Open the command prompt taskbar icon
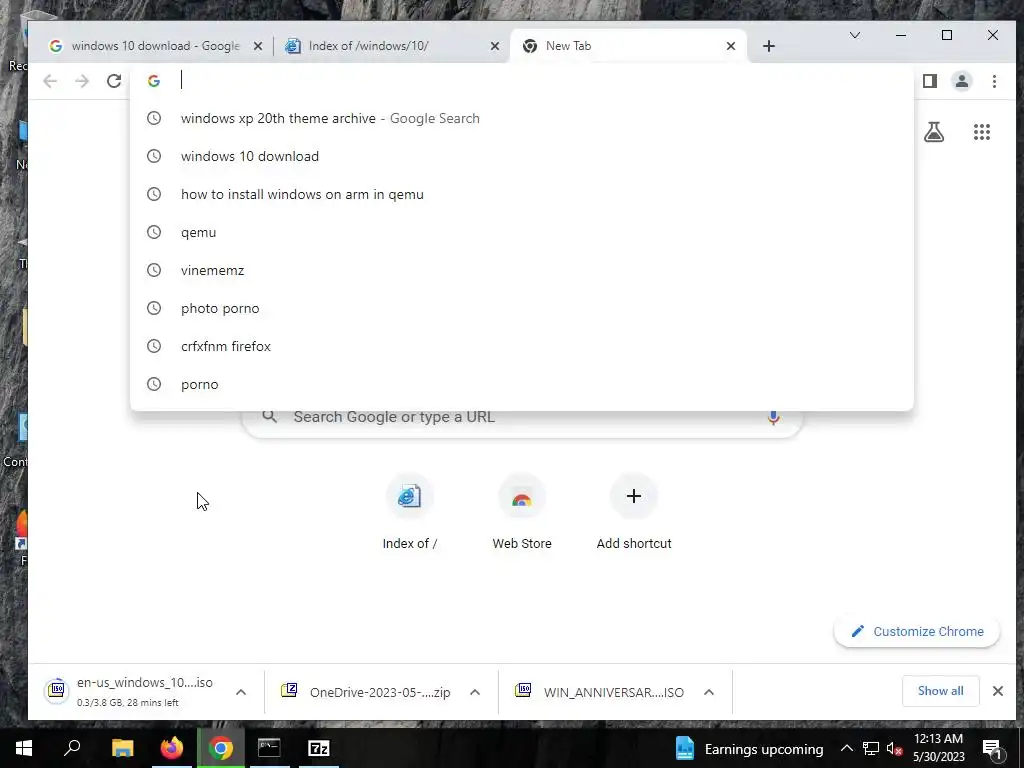The height and width of the screenshot is (768, 1024). point(269,748)
